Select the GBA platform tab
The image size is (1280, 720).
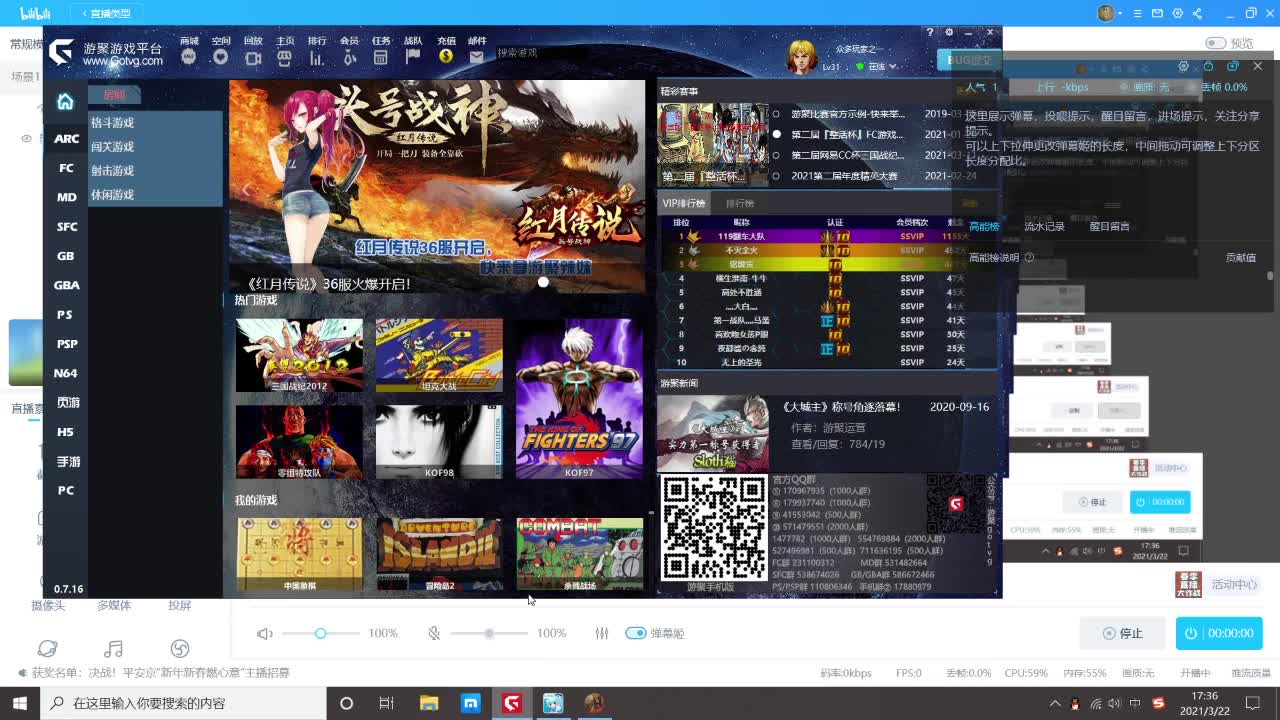[x=66, y=285]
